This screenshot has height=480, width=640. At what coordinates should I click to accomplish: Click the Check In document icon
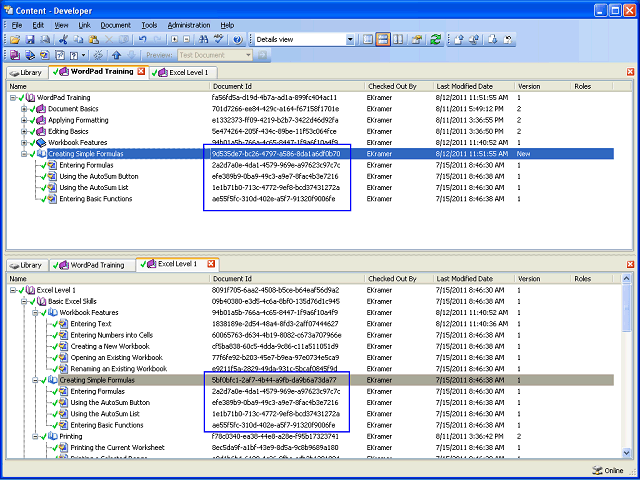[x=459, y=40]
